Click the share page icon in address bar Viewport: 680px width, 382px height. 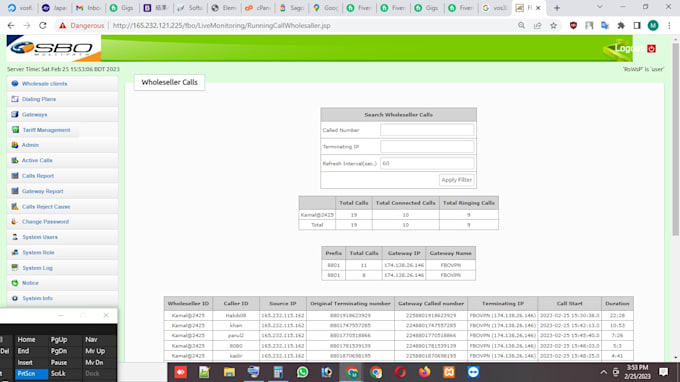tap(537, 26)
